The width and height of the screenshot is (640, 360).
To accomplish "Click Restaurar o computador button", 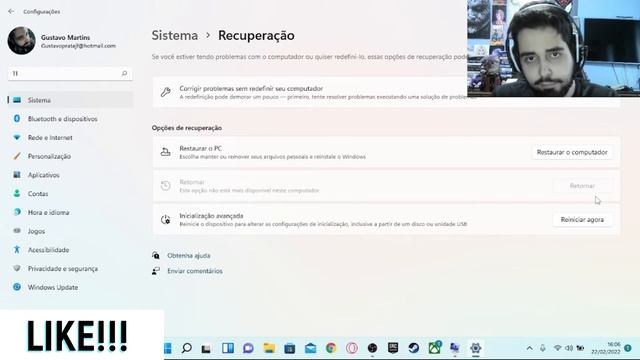I will point(572,152).
